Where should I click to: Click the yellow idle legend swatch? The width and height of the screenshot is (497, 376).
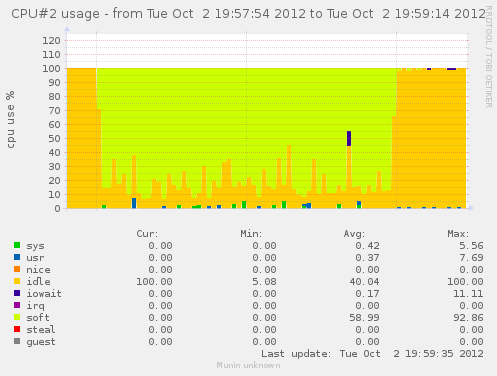[17, 281]
